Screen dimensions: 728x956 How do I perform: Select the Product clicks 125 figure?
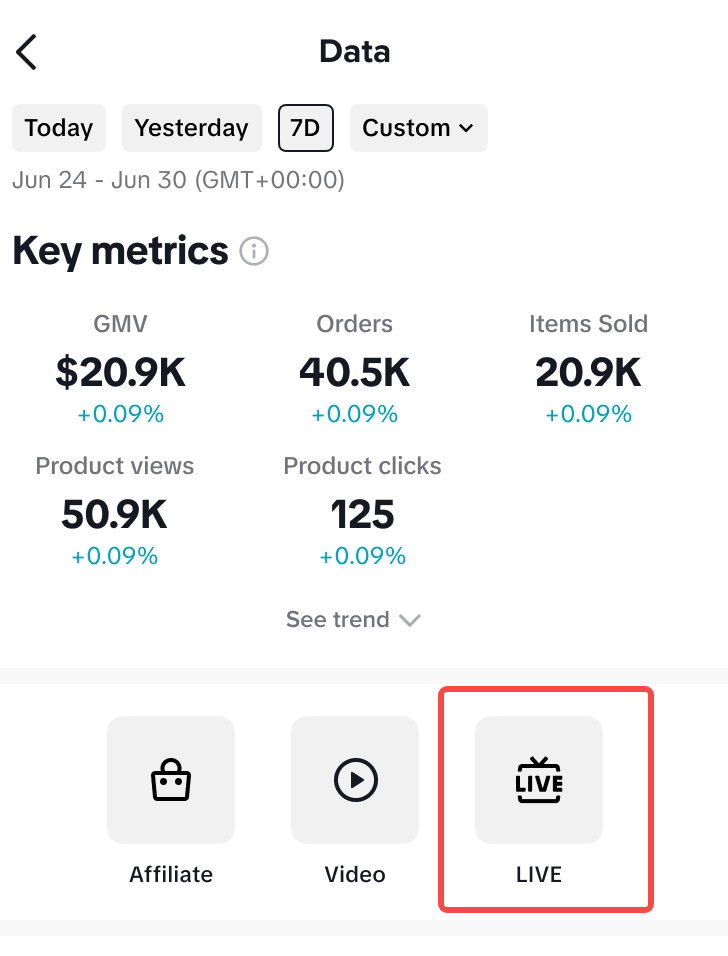(x=362, y=514)
